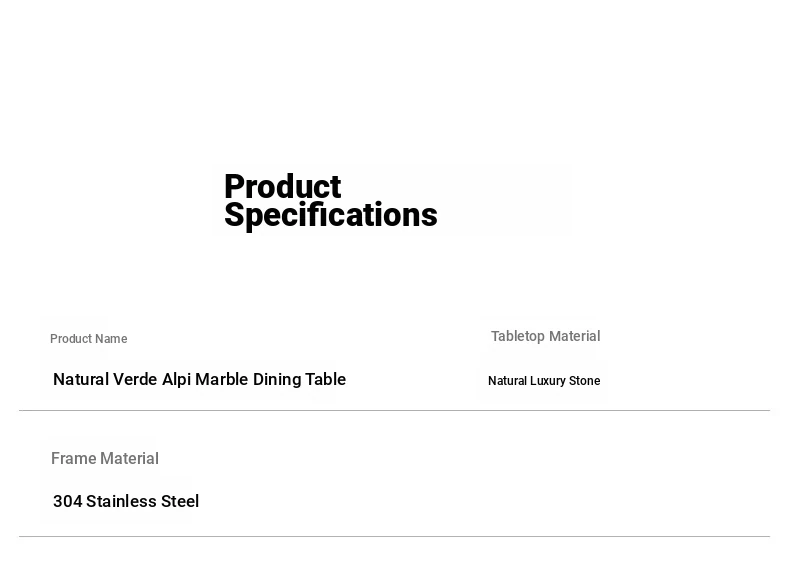The image size is (790, 562).
Task: Select the word Specifications in heading
Action: [331, 216]
